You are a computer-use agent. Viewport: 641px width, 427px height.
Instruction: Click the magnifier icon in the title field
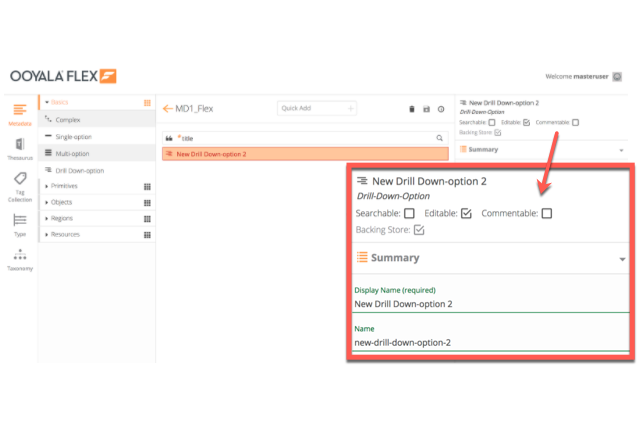(439, 137)
